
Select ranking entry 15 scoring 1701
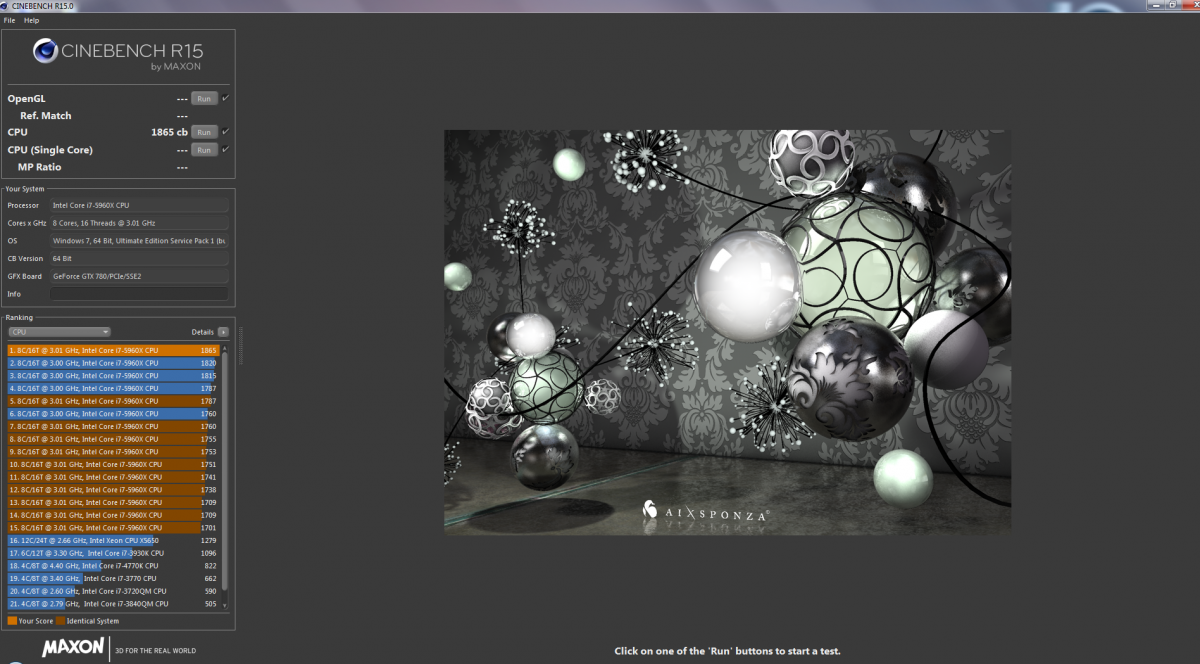pos(113,528)
